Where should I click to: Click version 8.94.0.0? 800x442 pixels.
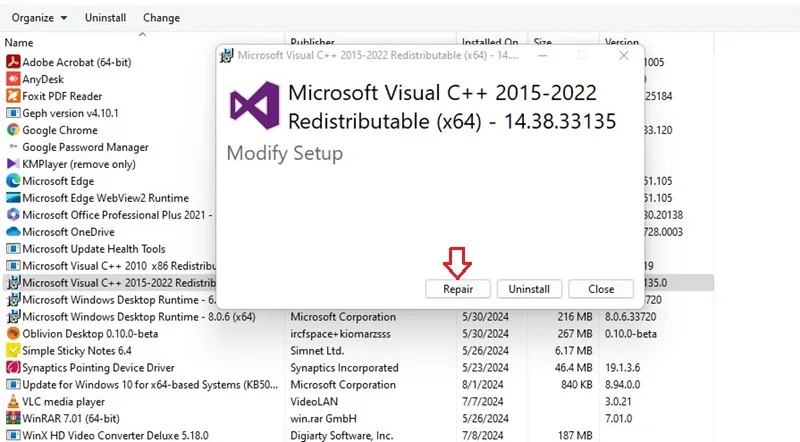pos(622,384)
